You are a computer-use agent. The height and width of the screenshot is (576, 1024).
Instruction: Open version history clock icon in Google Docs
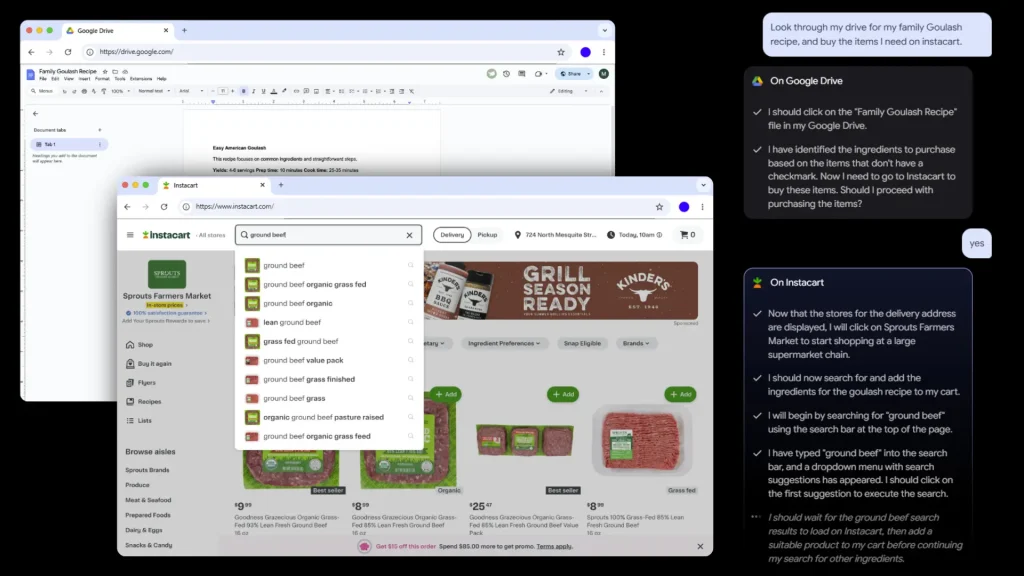coord(506,74)
